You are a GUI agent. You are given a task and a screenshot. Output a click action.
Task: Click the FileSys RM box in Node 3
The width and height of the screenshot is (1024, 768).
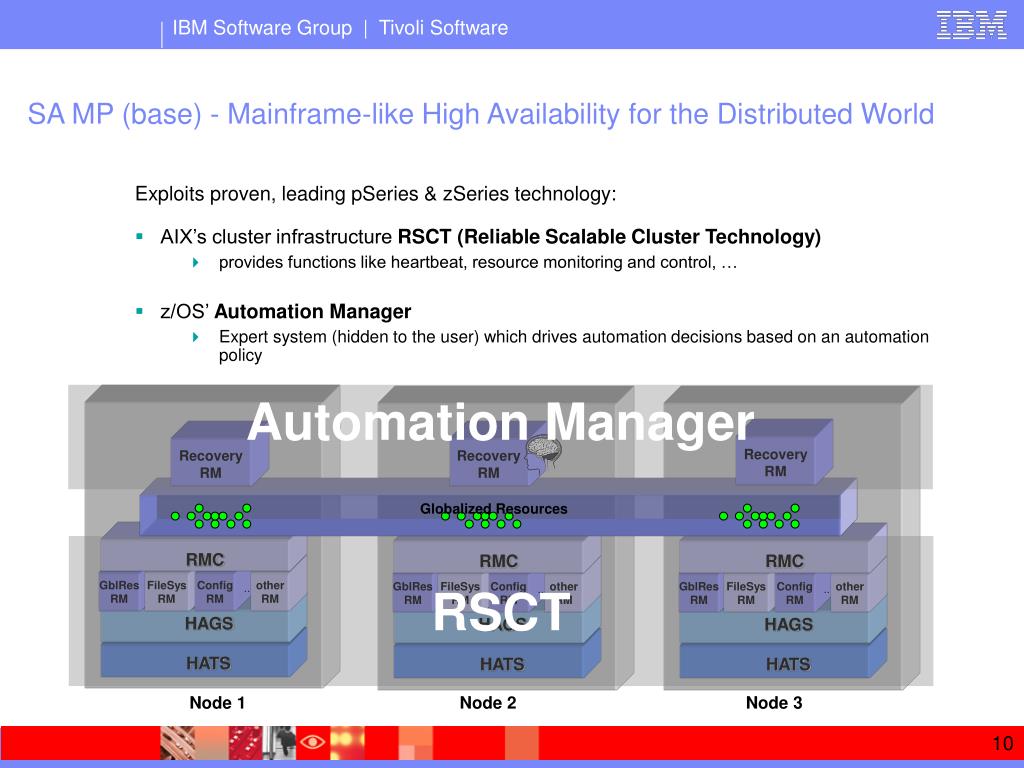746,593
